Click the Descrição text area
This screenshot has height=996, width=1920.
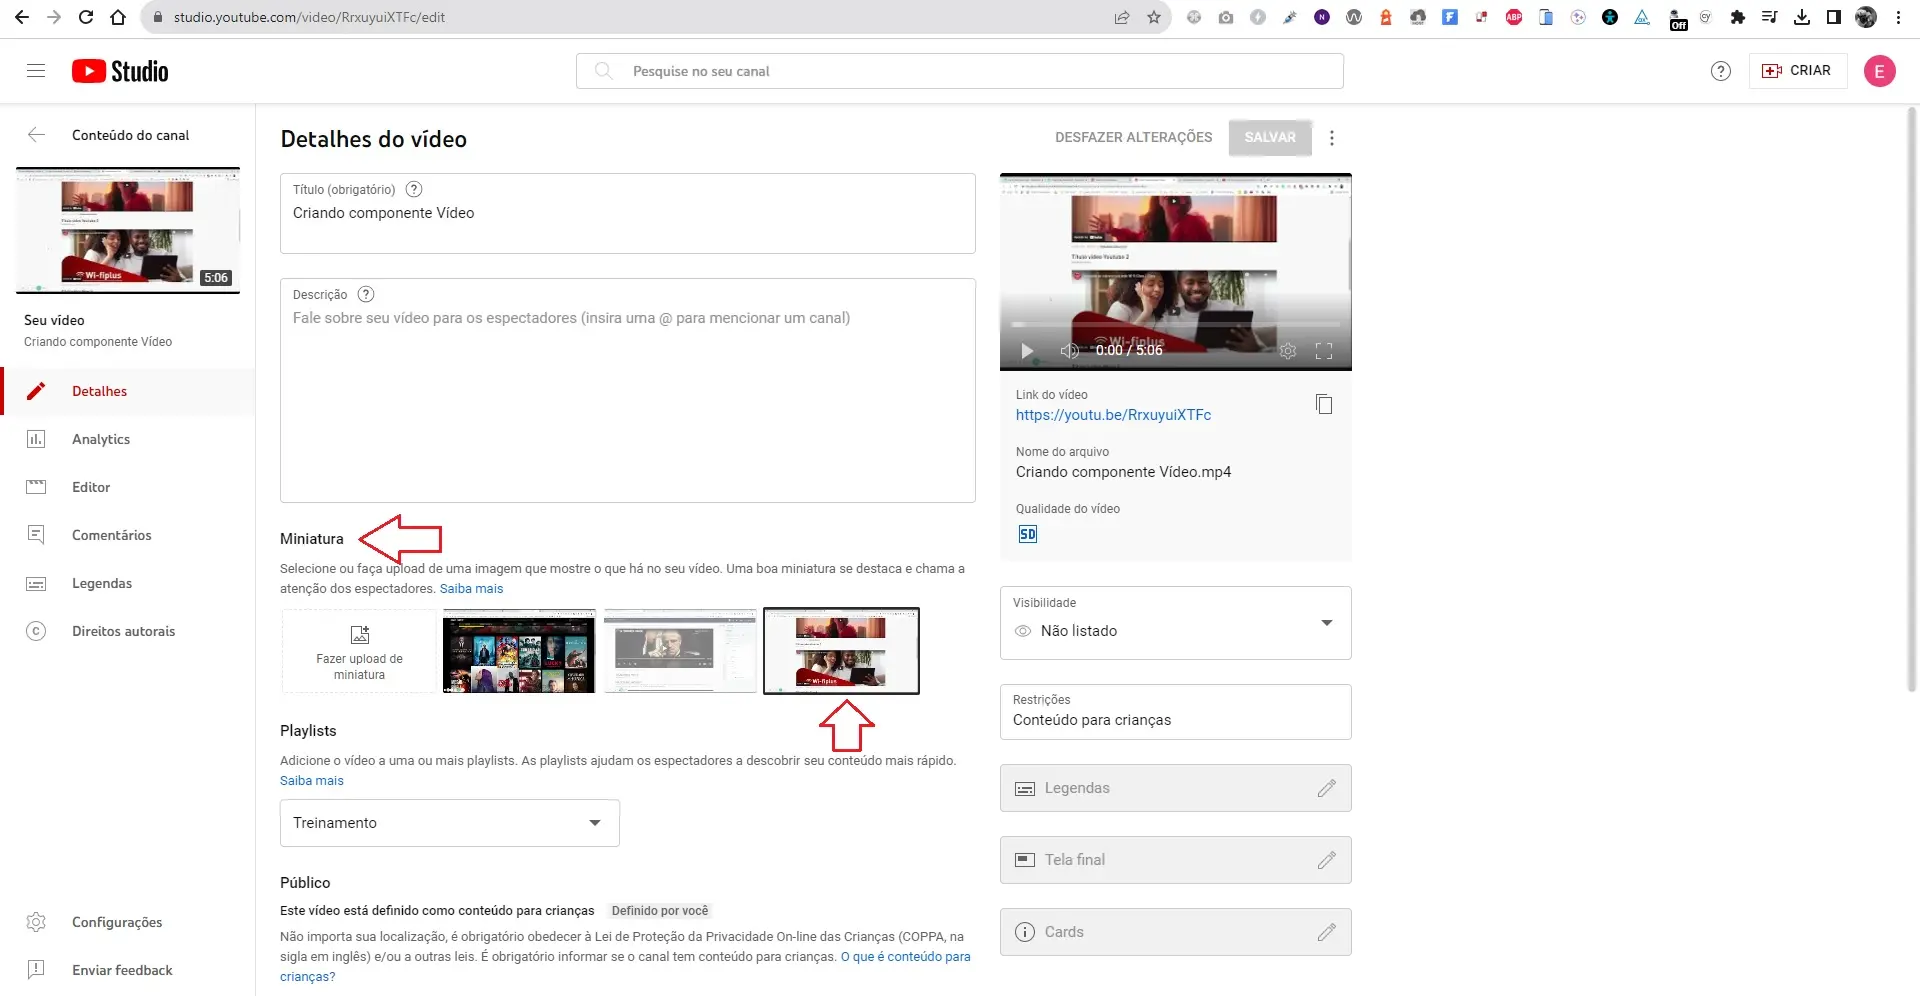click(x=628, y=390)
